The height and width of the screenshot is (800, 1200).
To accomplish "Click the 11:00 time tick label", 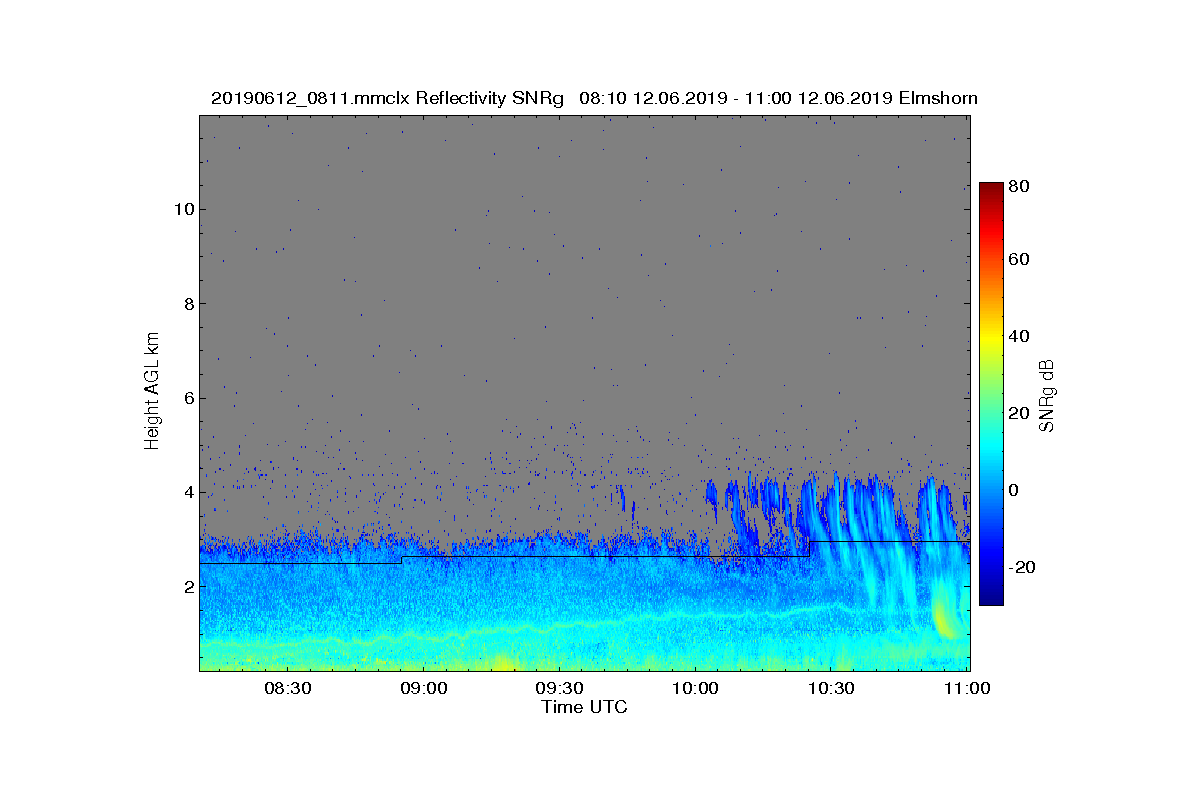I will (968, 688).
